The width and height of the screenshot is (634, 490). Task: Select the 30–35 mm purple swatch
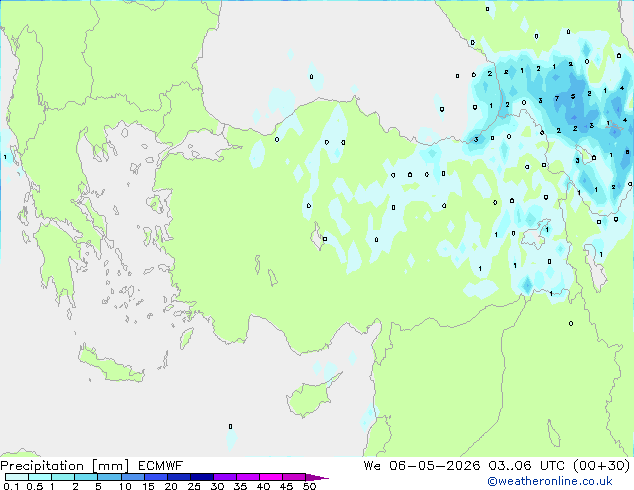225,477
